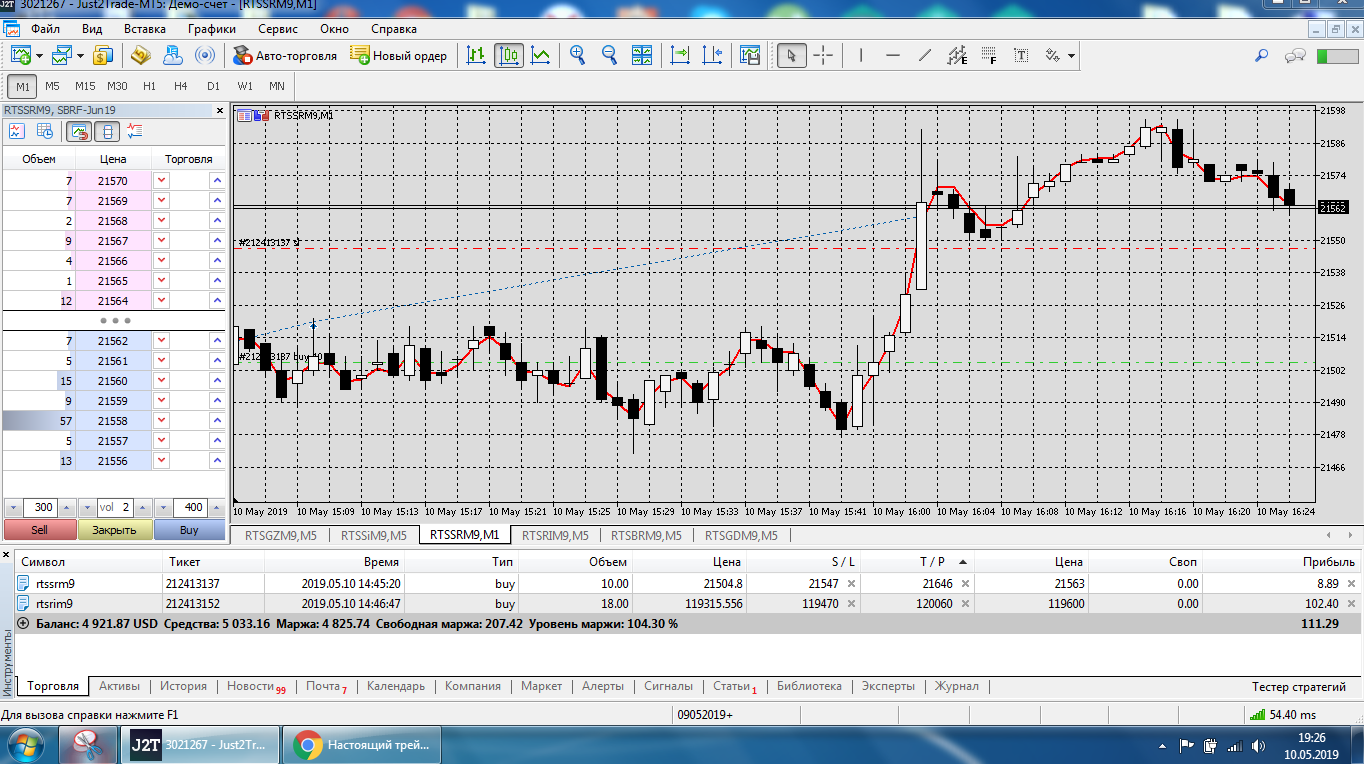Image resolution: width=1364 pixels, height=764 pixels.
Task: Click the zoom in chart icon
Action: pyautogui.click(x=577, y=55)
